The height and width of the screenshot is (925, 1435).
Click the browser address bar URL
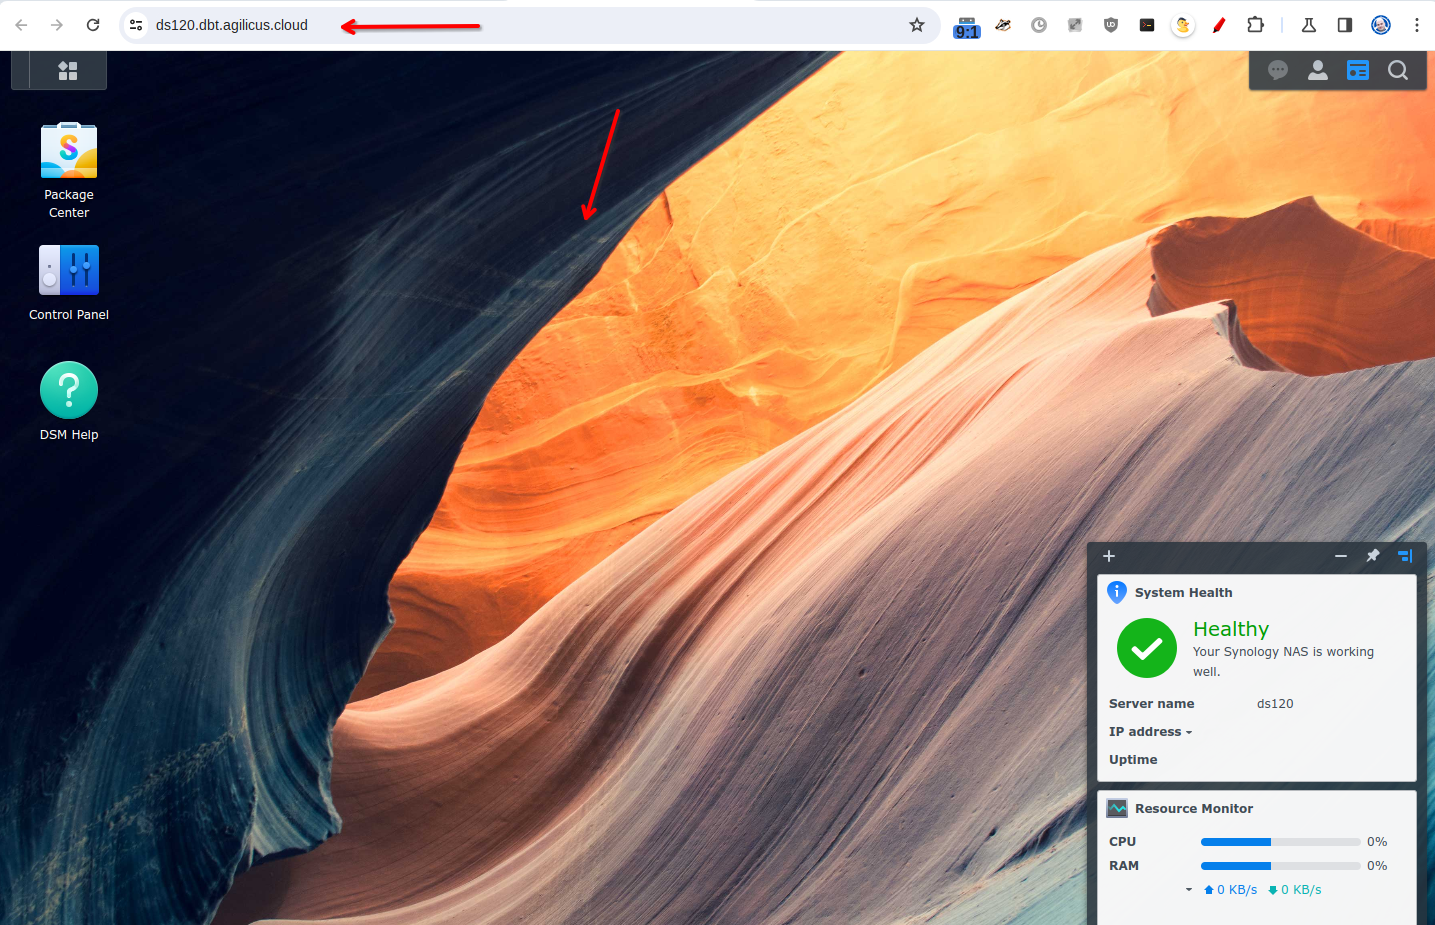click(232, 25)
